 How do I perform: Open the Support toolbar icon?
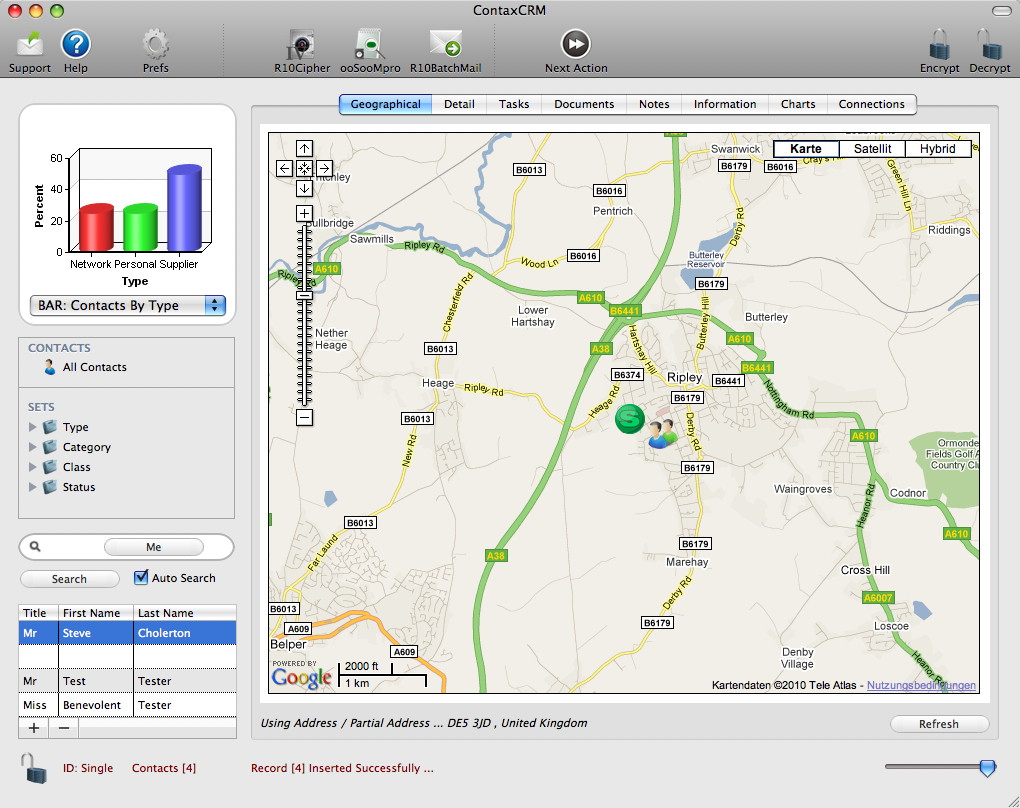coord(30,44)
